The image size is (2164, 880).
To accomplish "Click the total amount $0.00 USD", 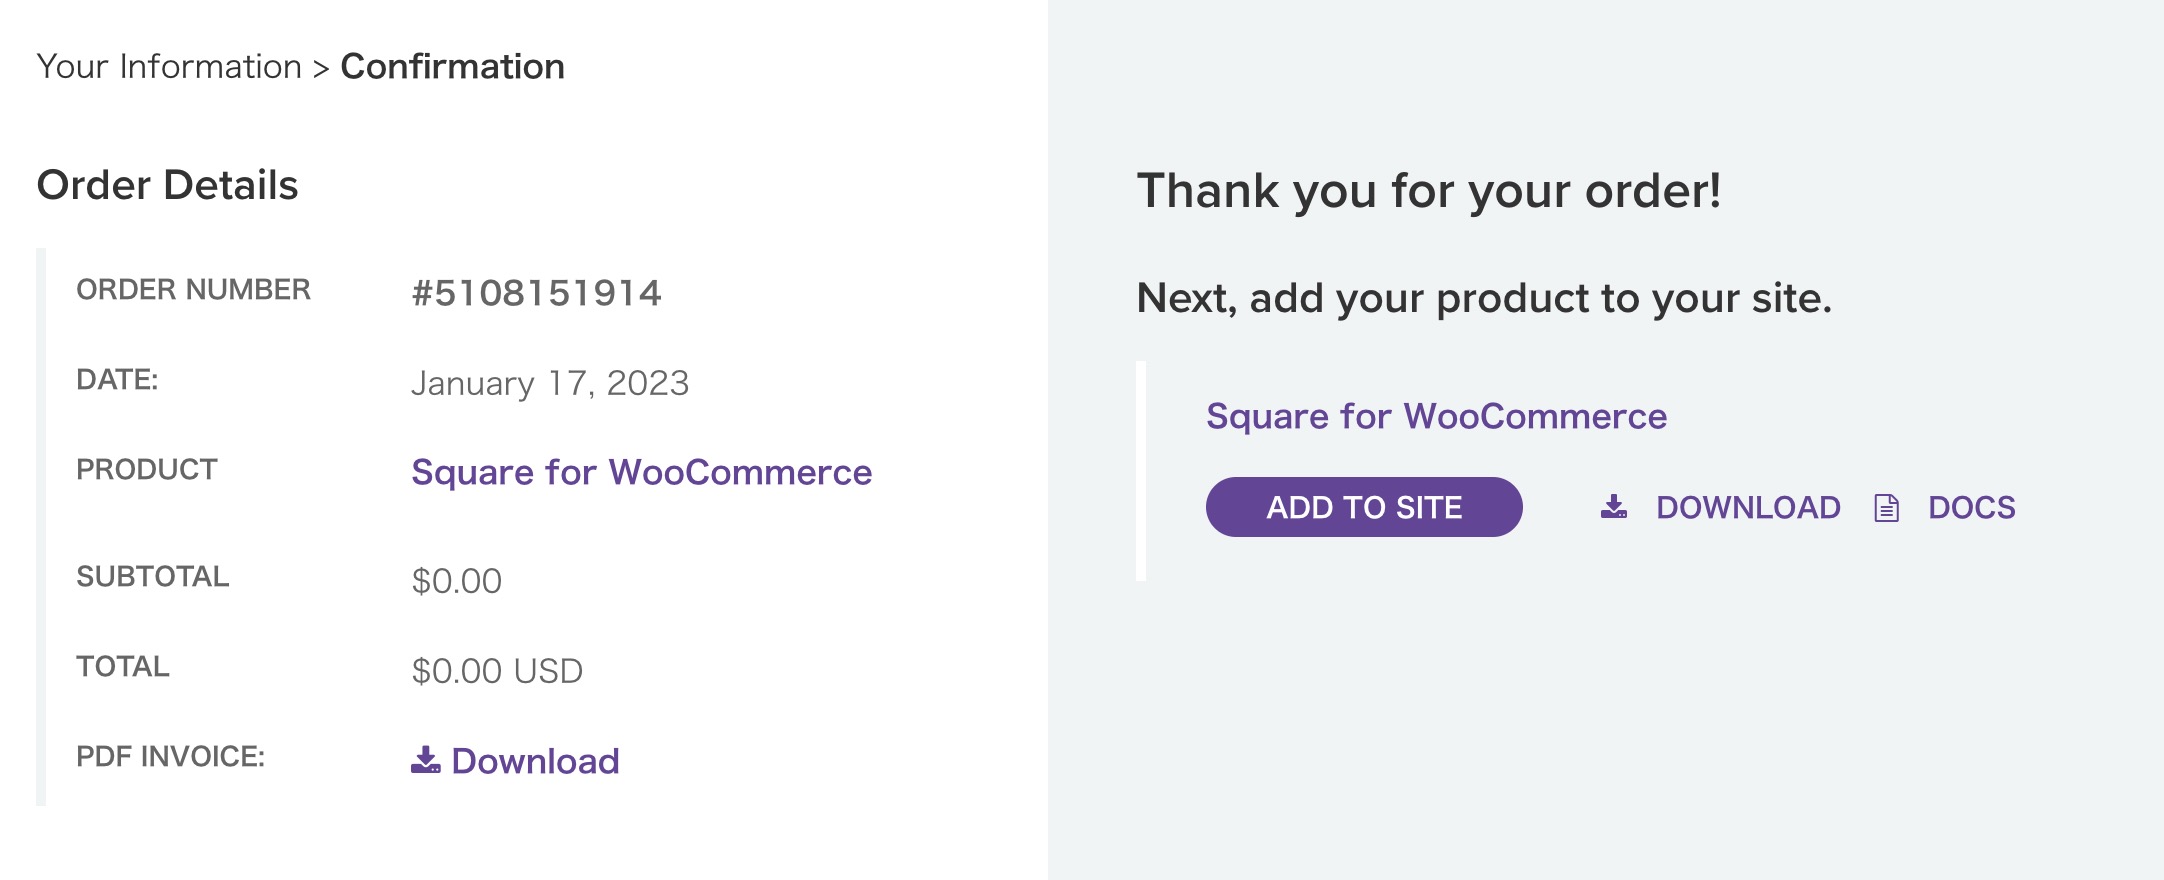I will click(497, 671).
